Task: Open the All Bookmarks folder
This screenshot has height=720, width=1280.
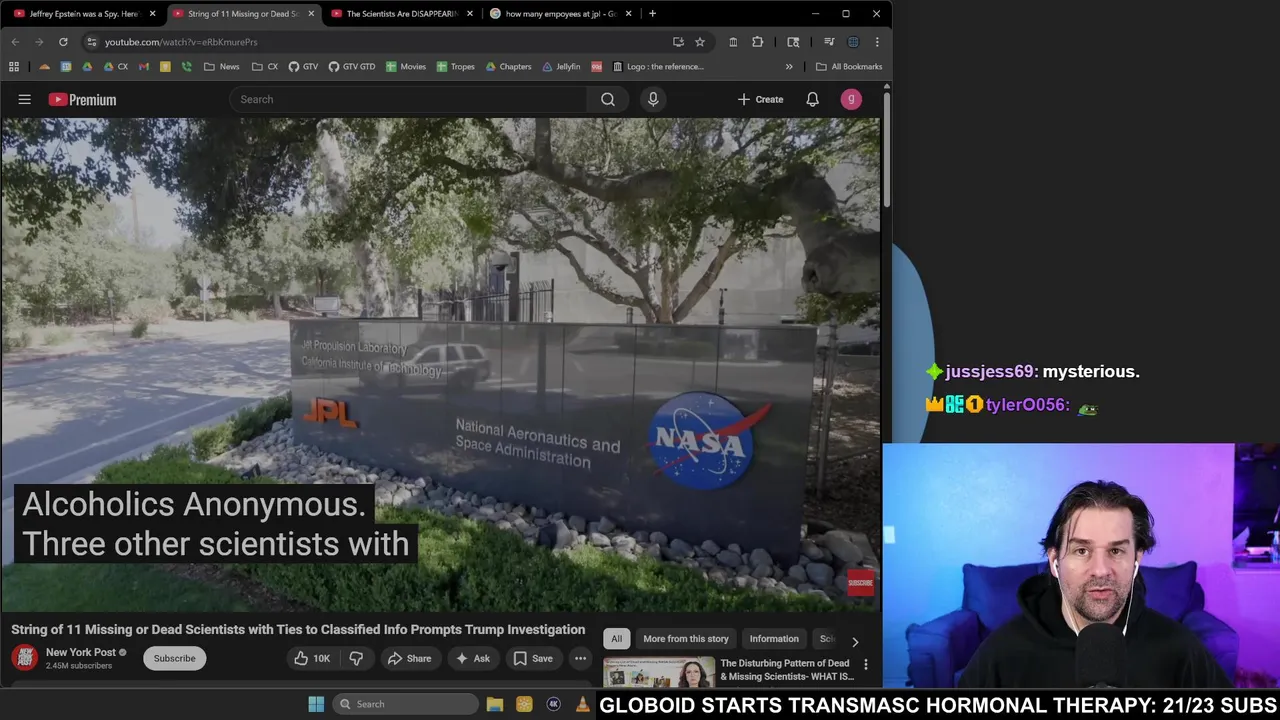Action: (x=849, y=67)
